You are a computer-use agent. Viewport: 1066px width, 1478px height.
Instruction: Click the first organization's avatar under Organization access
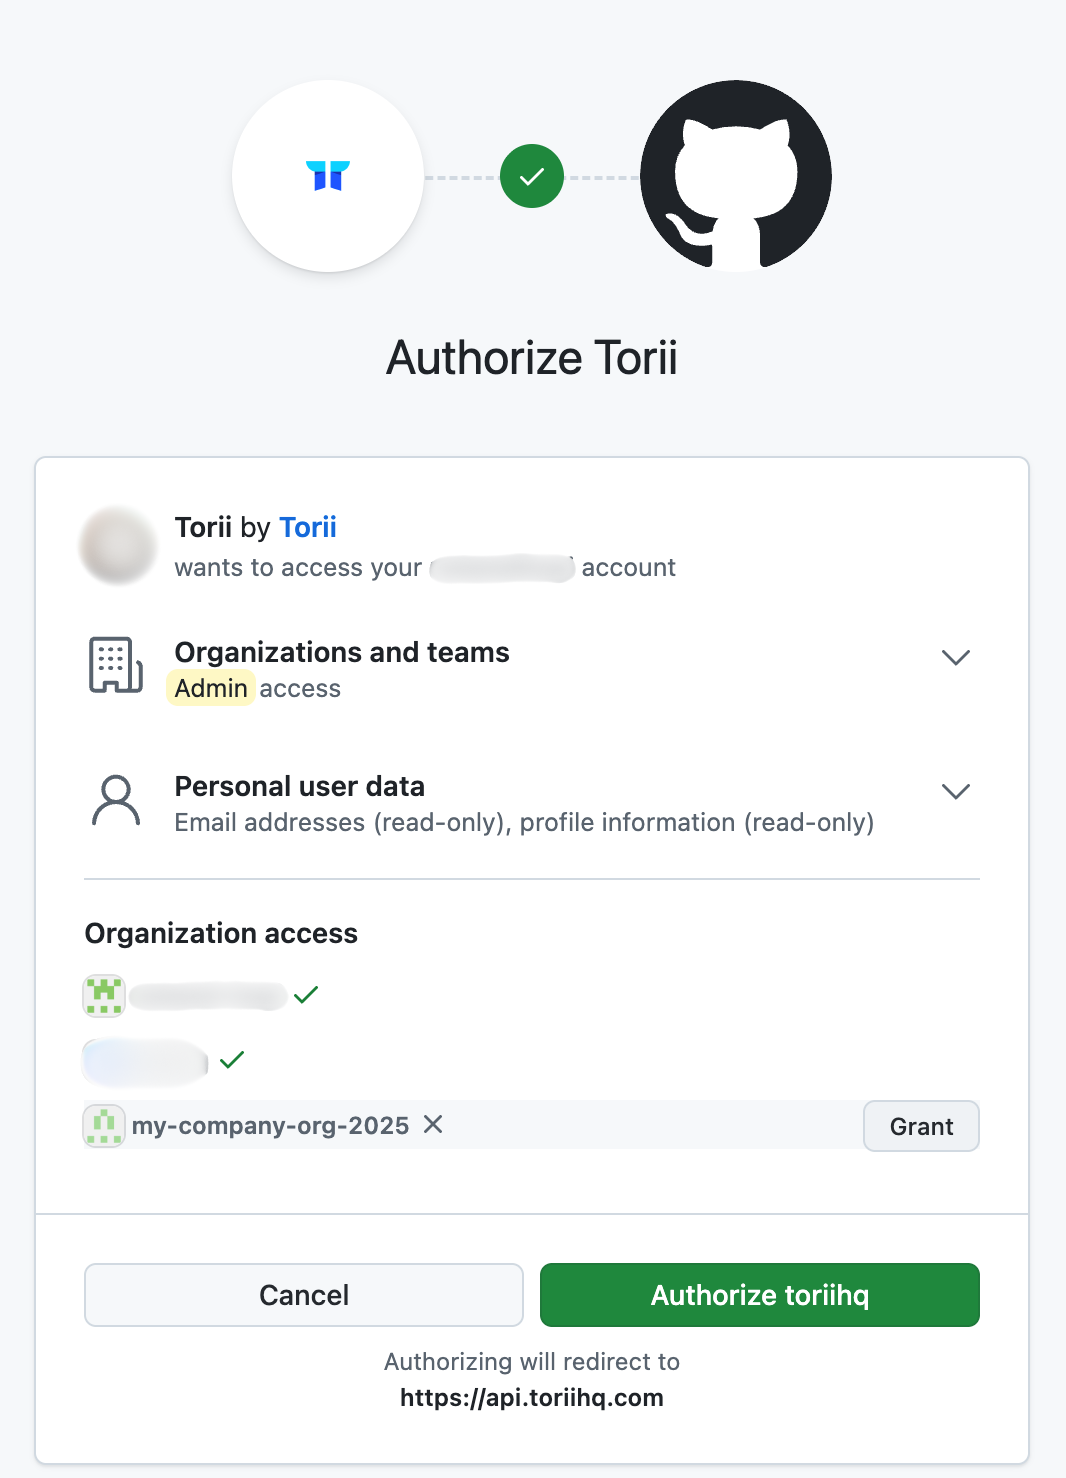(x=103, y=996)
